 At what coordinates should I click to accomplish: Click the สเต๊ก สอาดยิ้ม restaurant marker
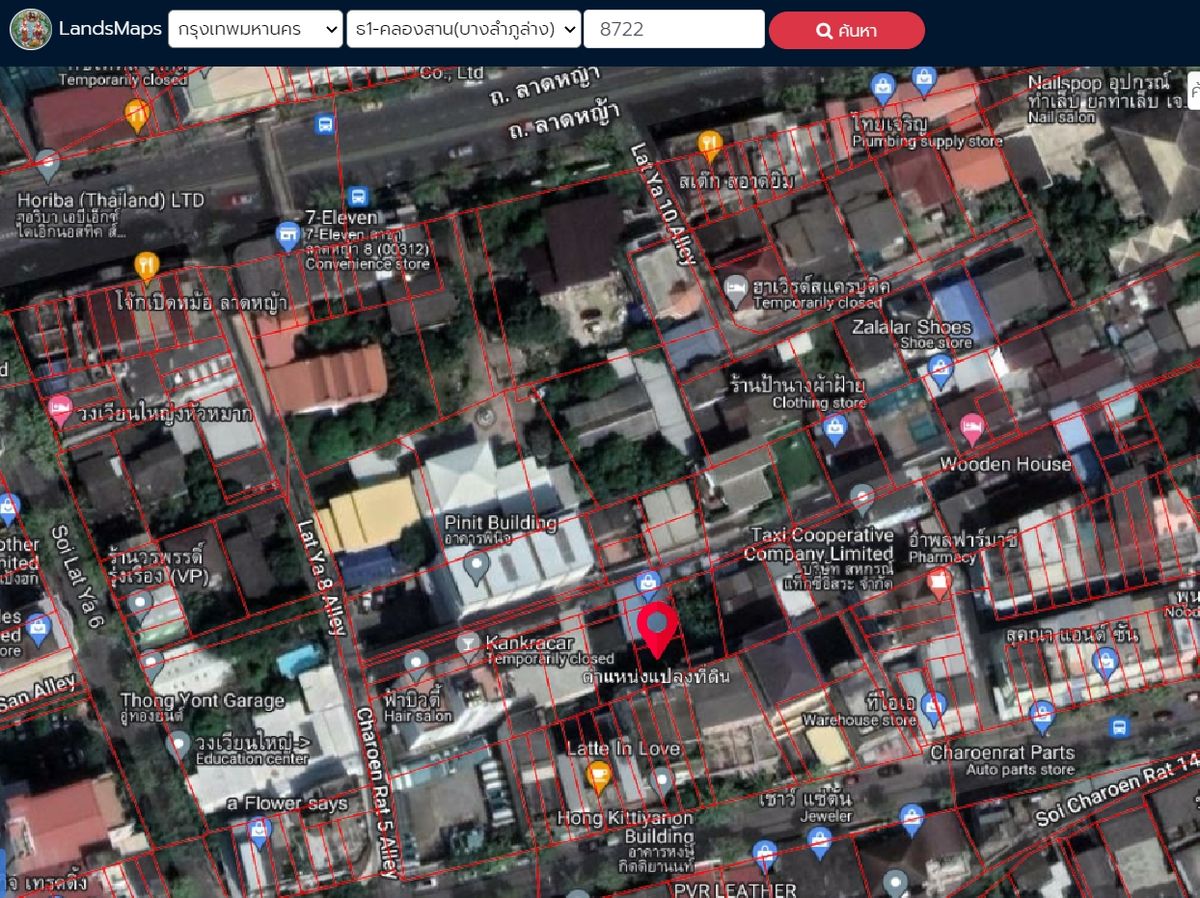pos(710,146)
